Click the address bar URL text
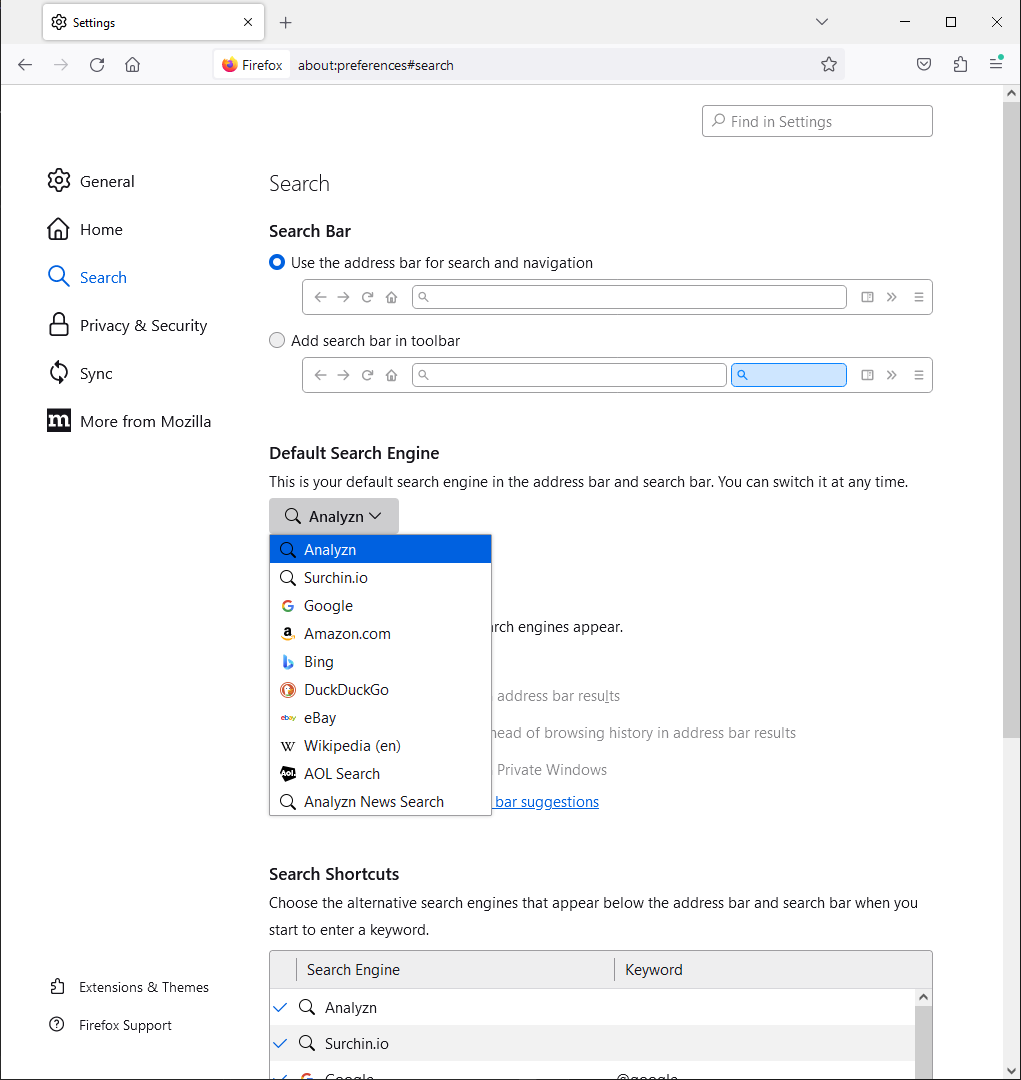This screenshot has width=1021, height=1080. pyautogui.click(x=375, y=65)
